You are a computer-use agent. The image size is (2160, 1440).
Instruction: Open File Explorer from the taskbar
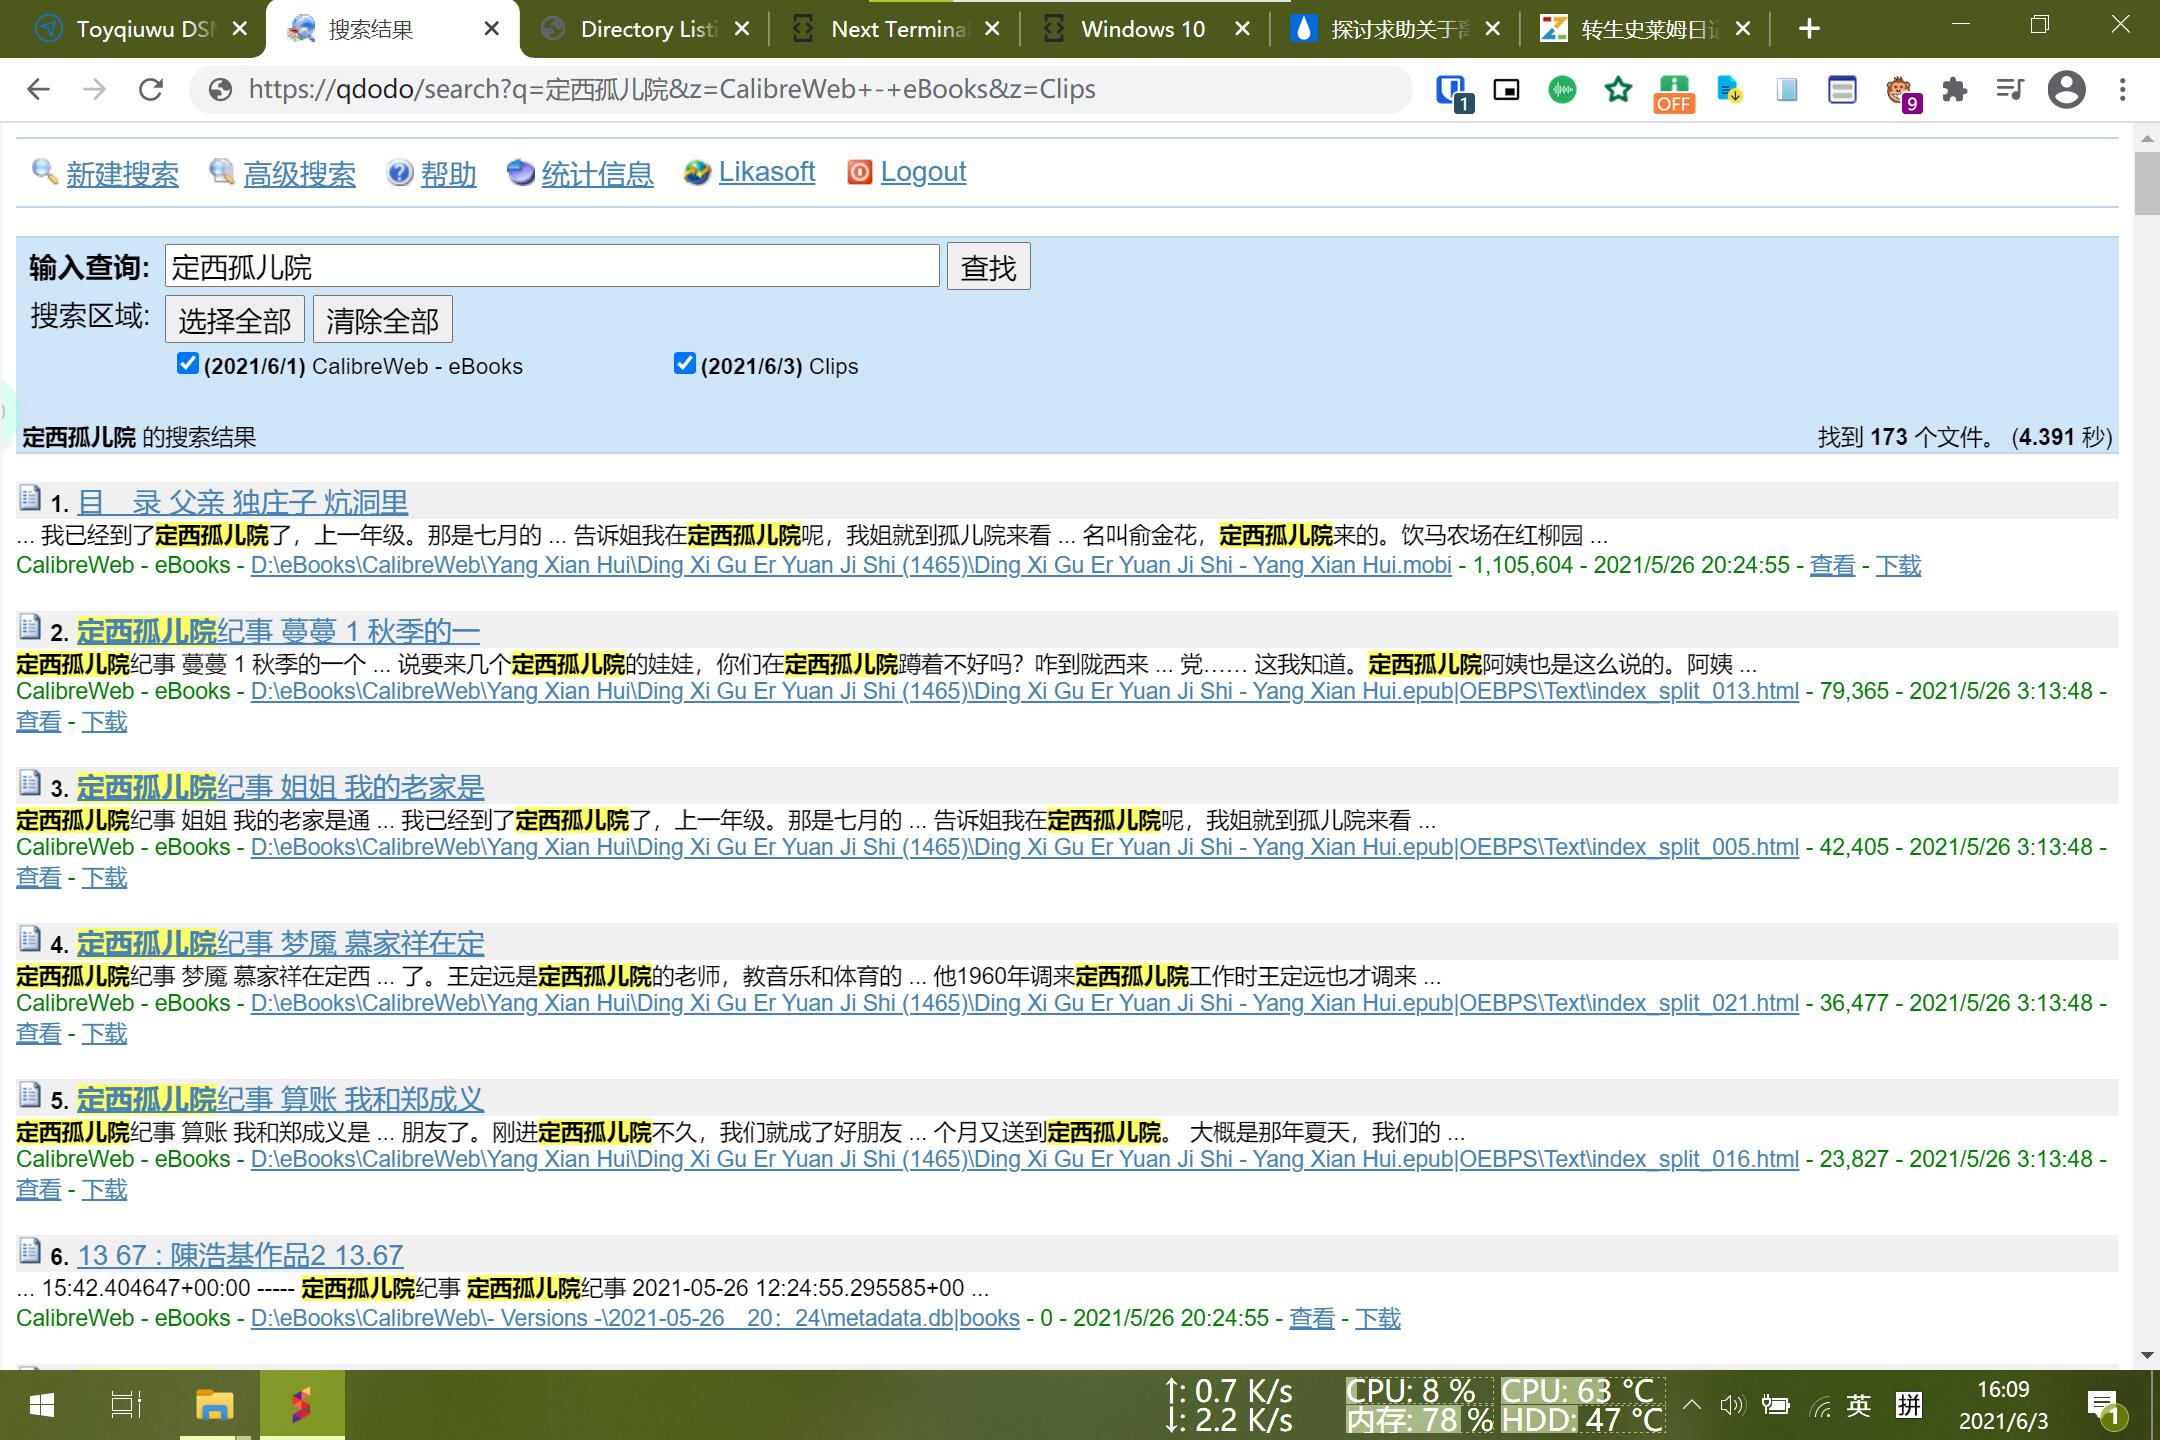[214, 1405]
